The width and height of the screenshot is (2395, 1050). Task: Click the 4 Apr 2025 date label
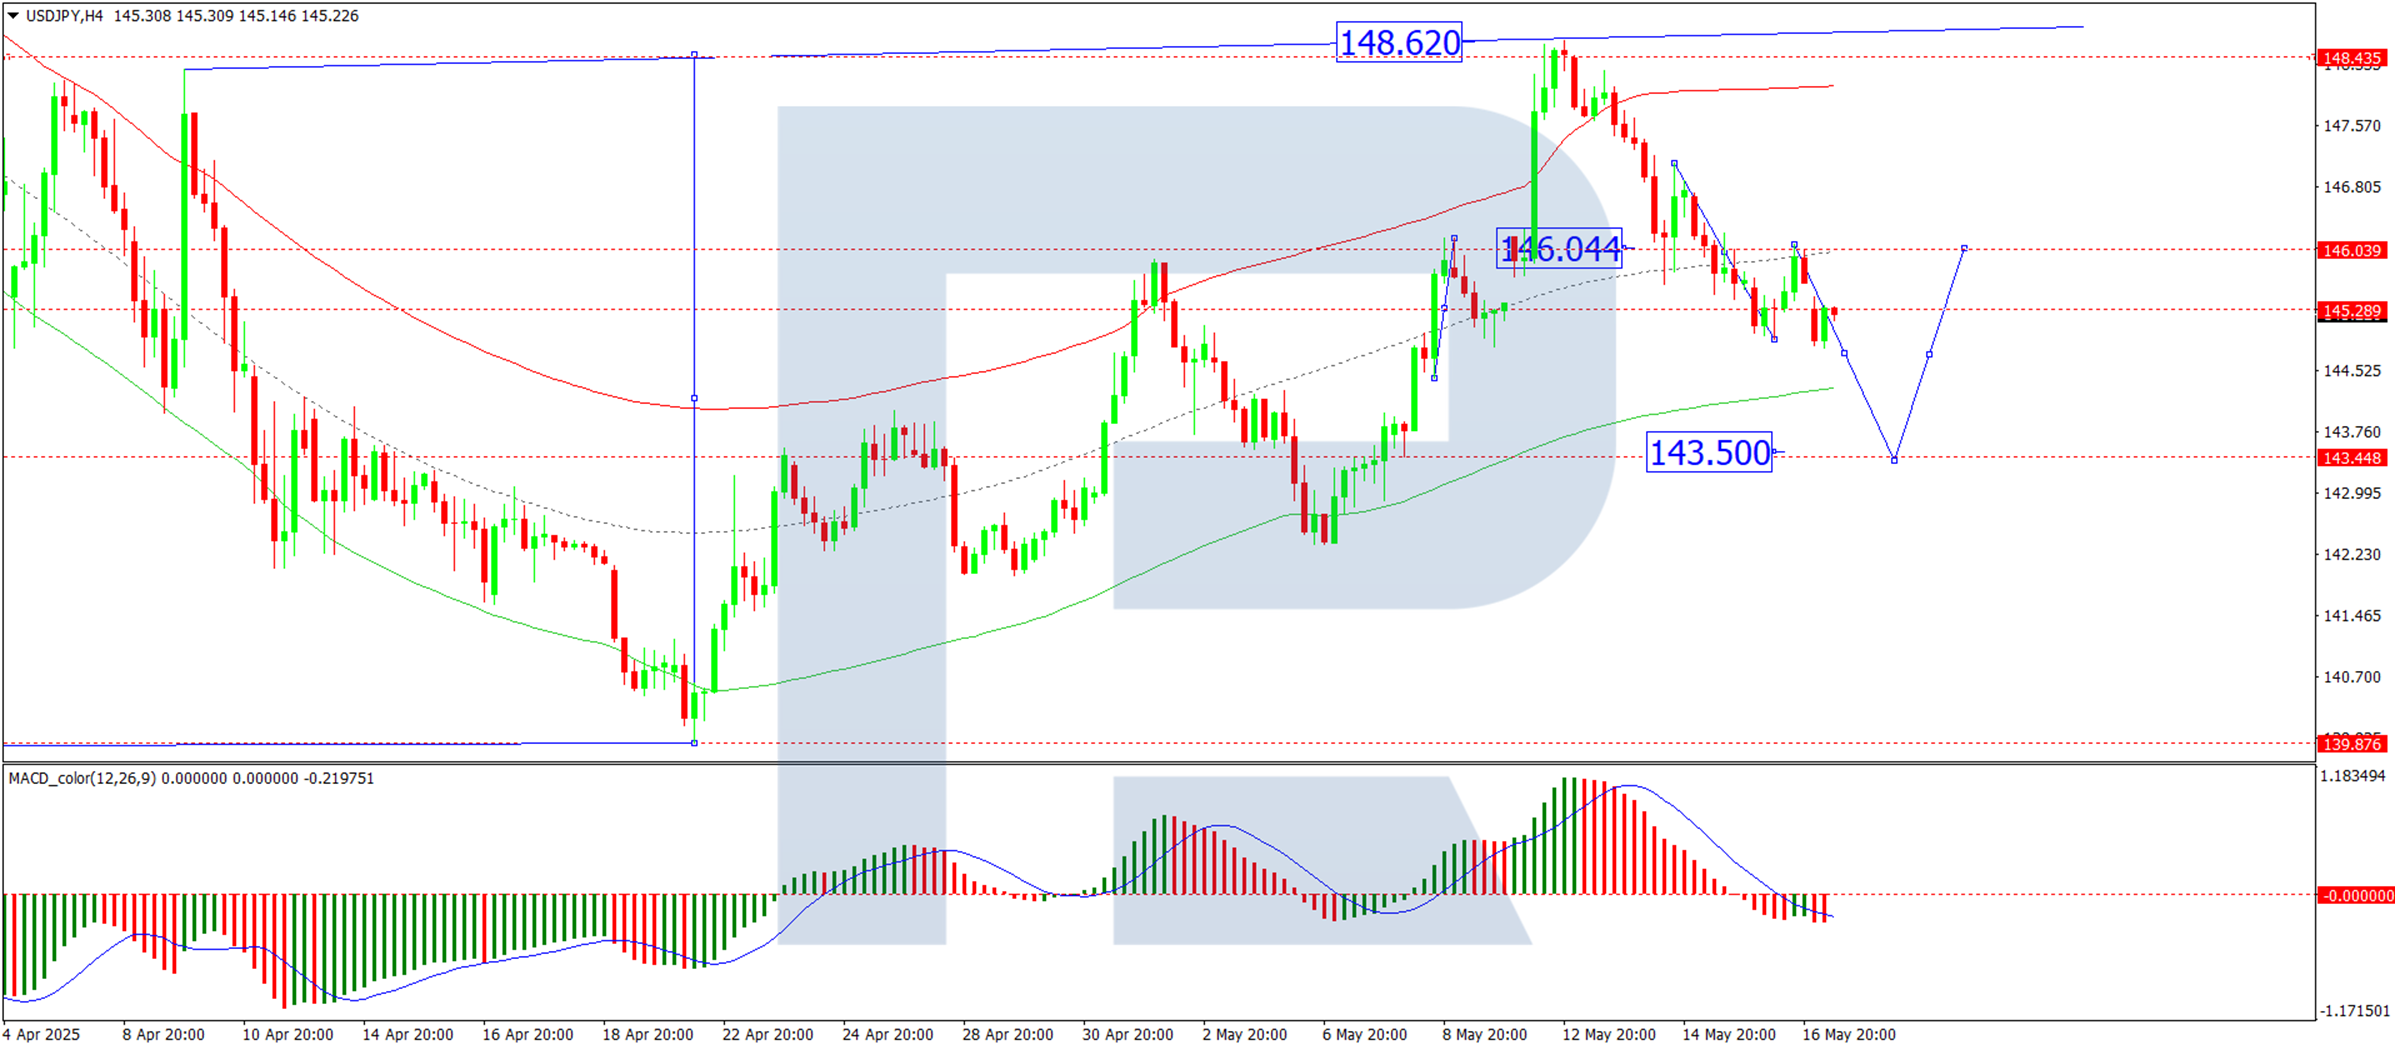pyautogui.click(x=42, y=1034)
